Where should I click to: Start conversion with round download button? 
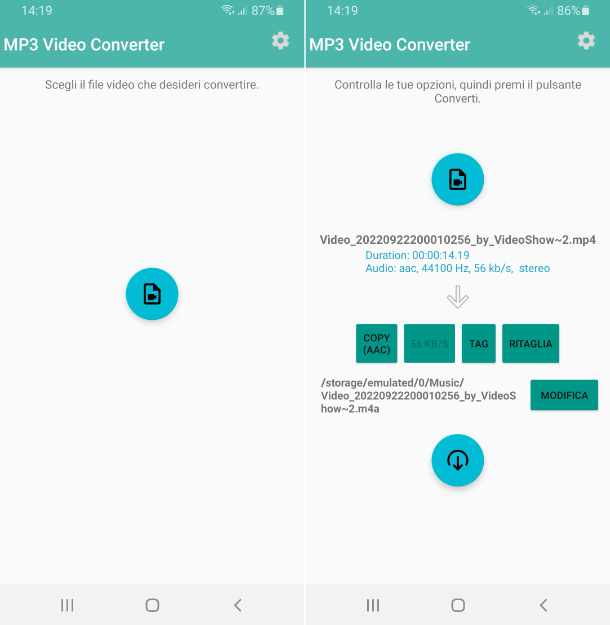(x=458, y=460)
